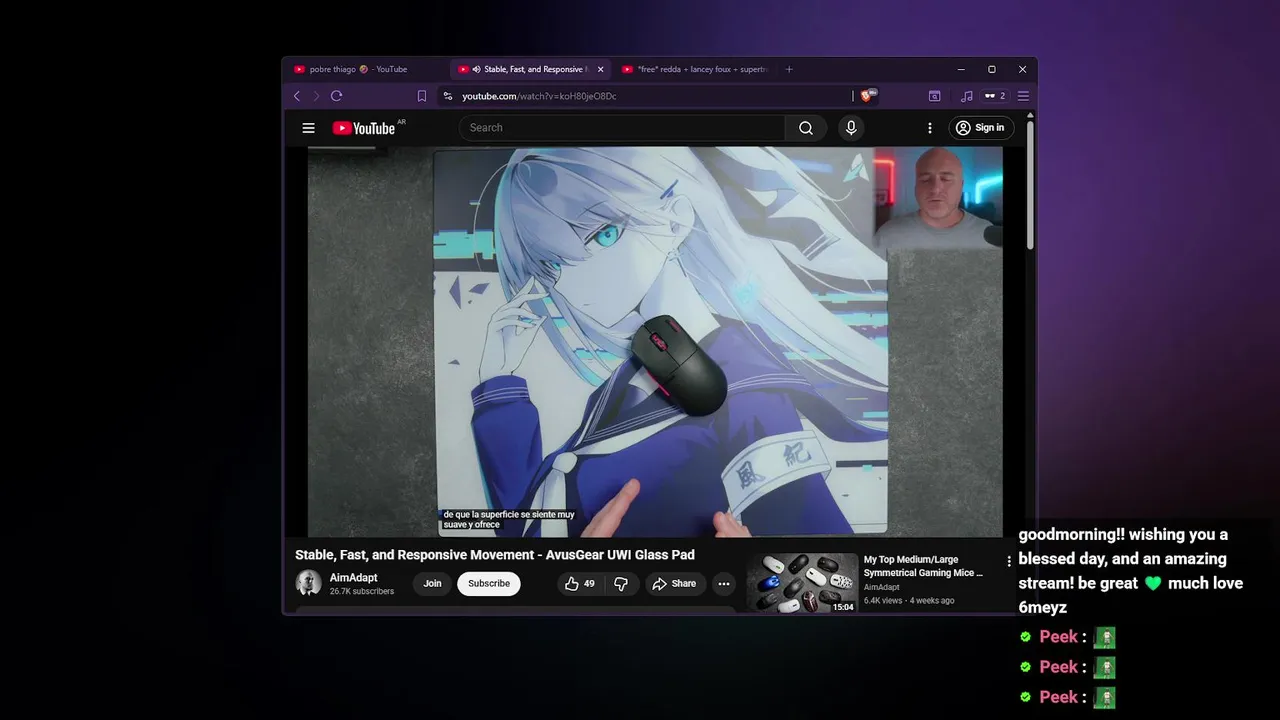Click the Join button
The image size is (1280, 720).
[x=432, y=583]
